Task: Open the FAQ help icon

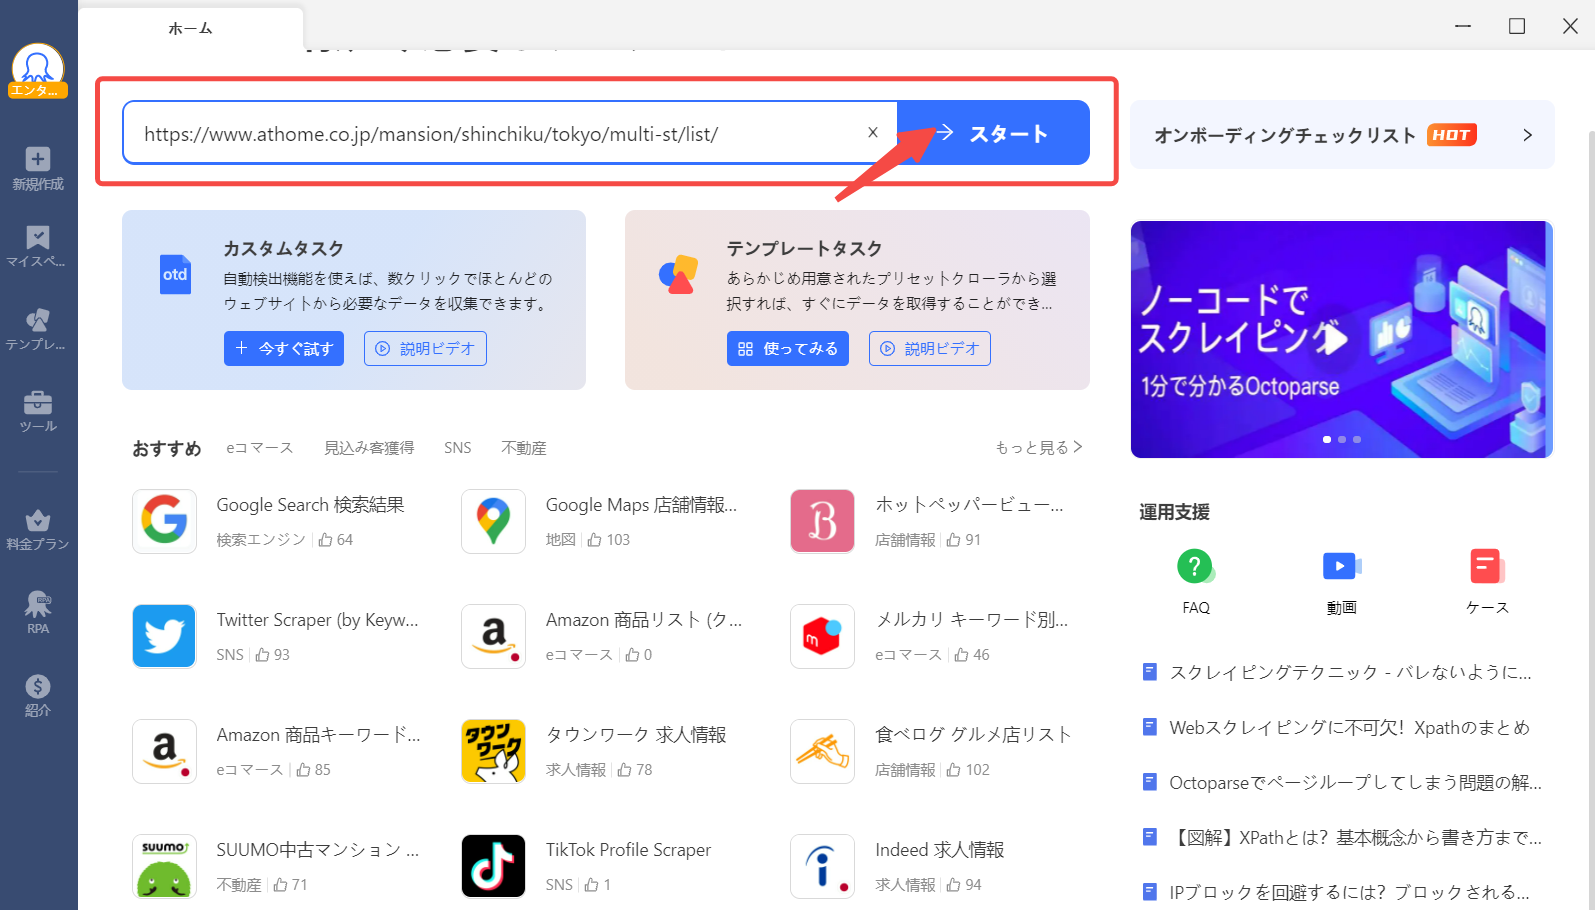Action: (1195, 567)
